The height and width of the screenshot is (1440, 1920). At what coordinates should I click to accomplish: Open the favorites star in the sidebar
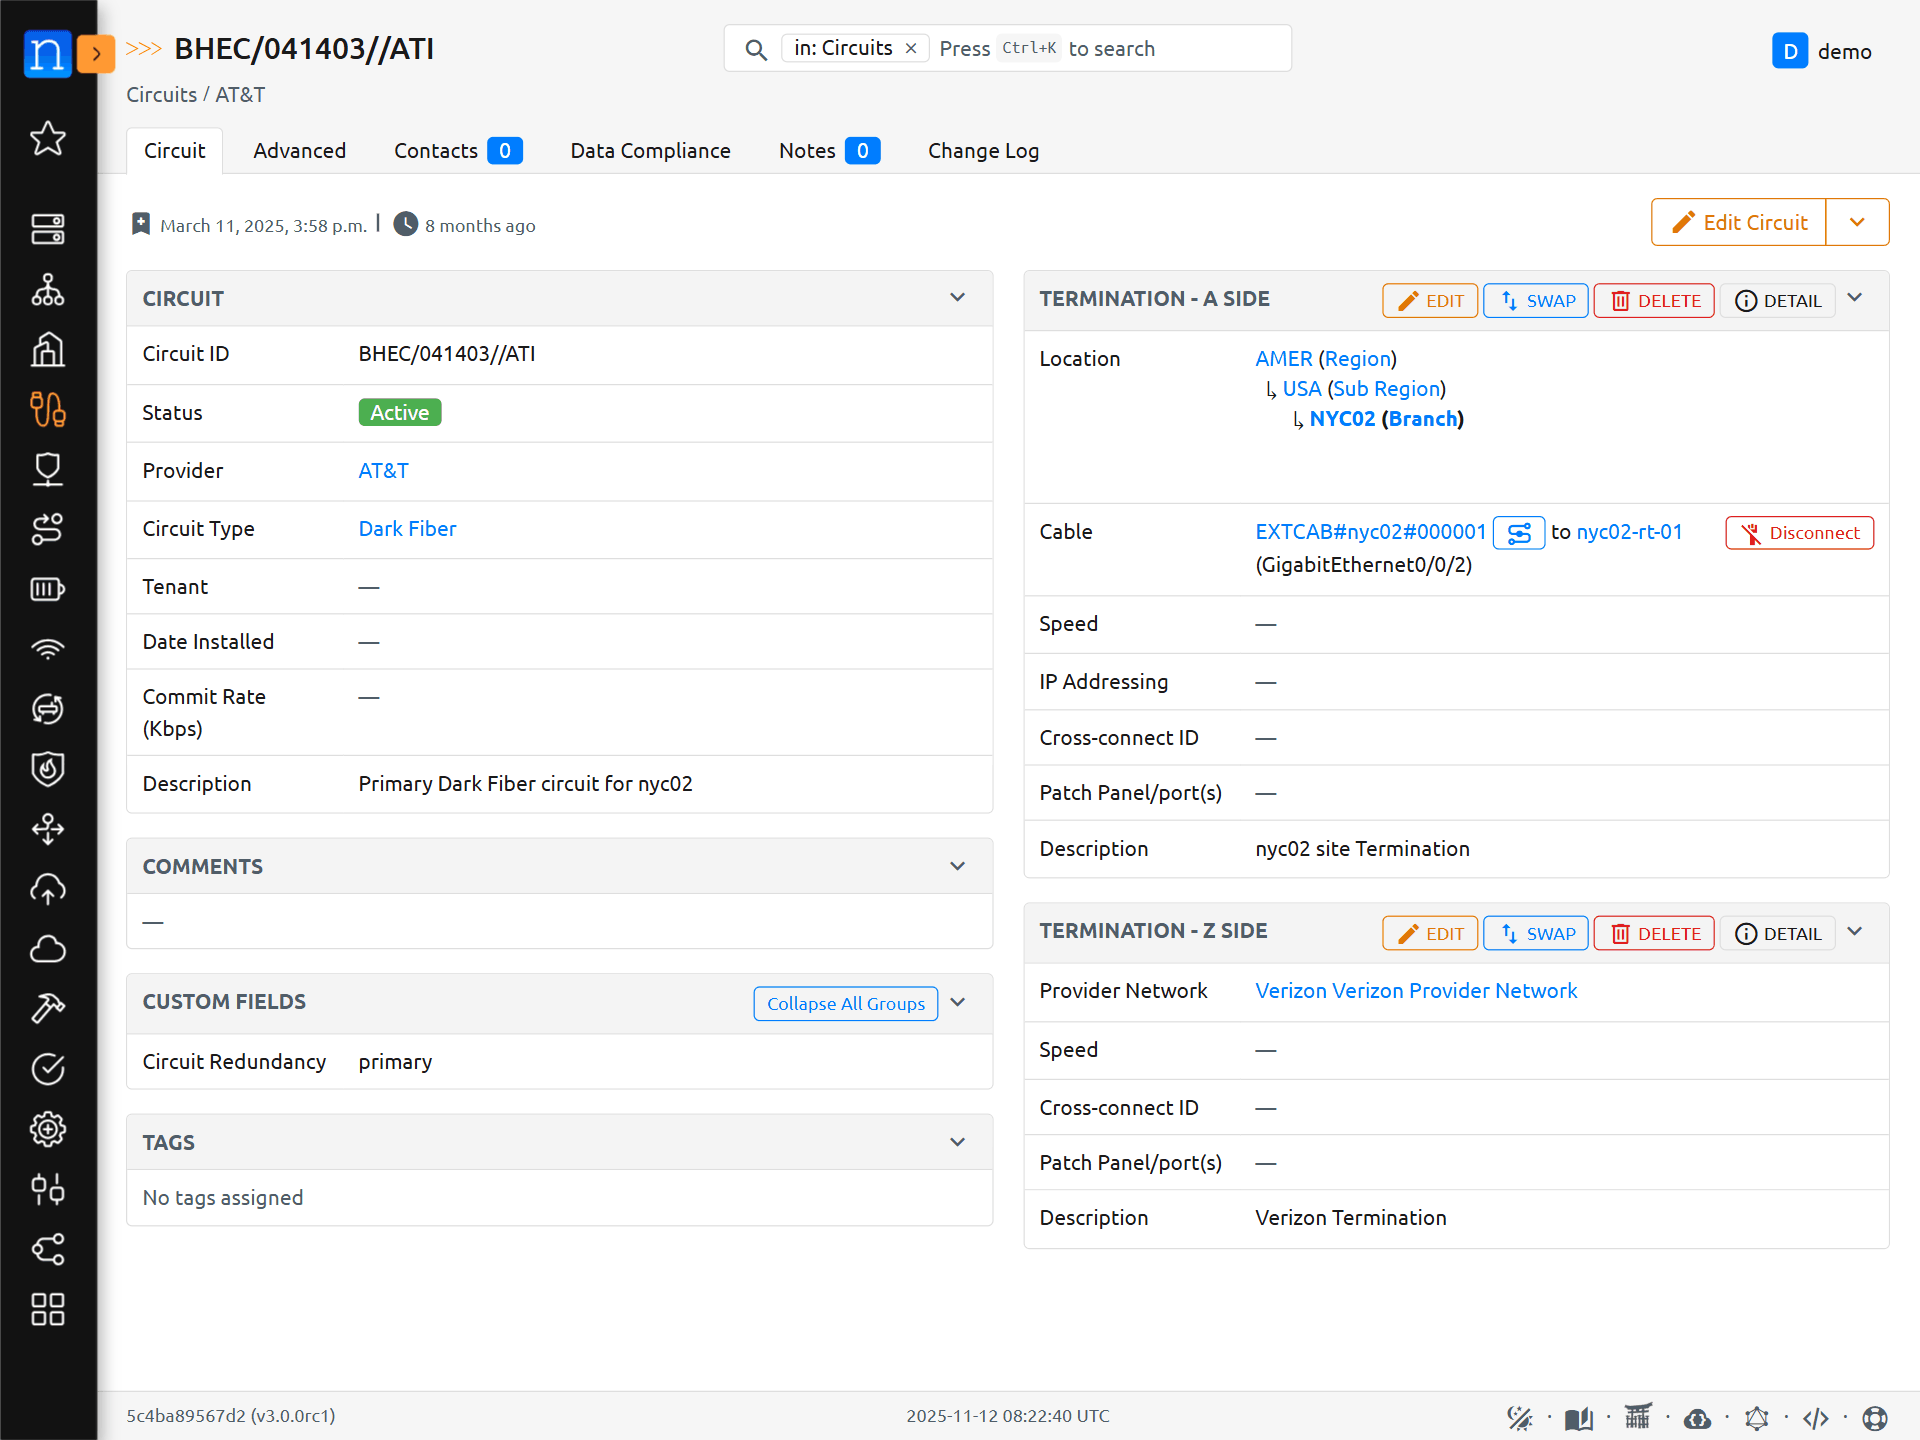tap(48, 139)
